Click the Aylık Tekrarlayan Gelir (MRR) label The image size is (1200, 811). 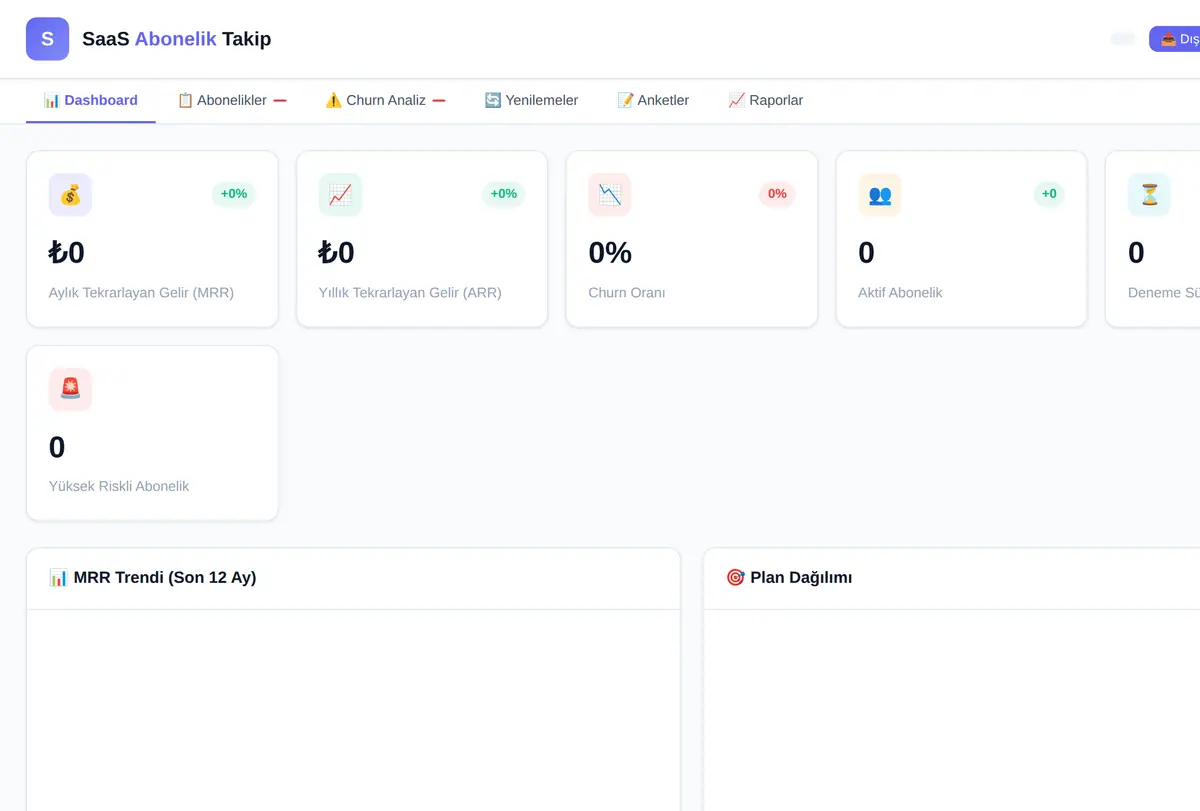tap(141, 293)
